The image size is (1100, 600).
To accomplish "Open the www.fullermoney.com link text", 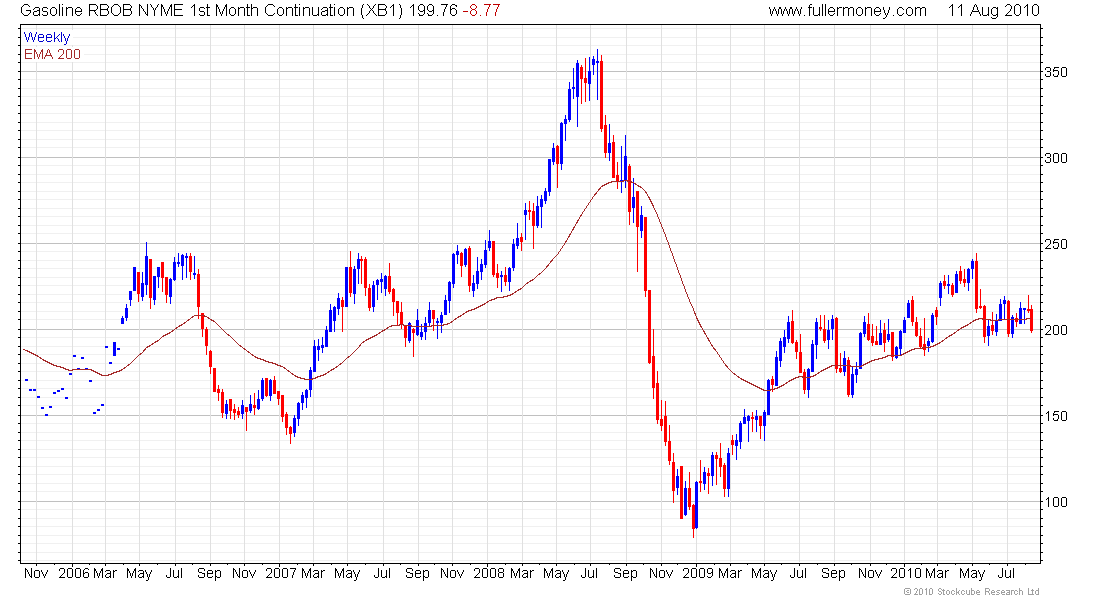I will coord(847,11).
